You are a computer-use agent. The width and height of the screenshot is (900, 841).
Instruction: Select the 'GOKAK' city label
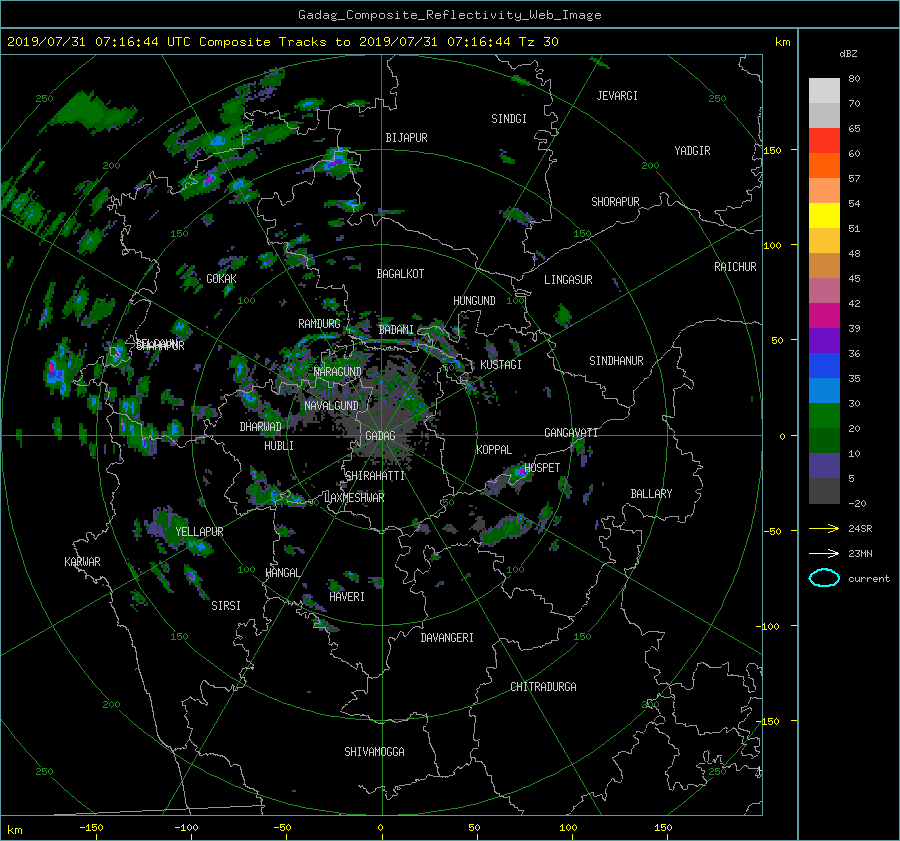point(221,279)
